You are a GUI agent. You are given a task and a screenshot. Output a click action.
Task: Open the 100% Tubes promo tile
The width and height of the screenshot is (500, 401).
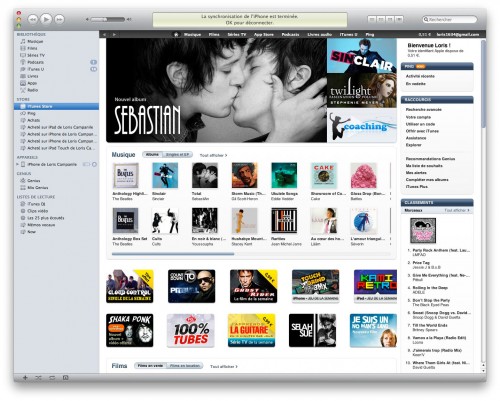(191, 330)
